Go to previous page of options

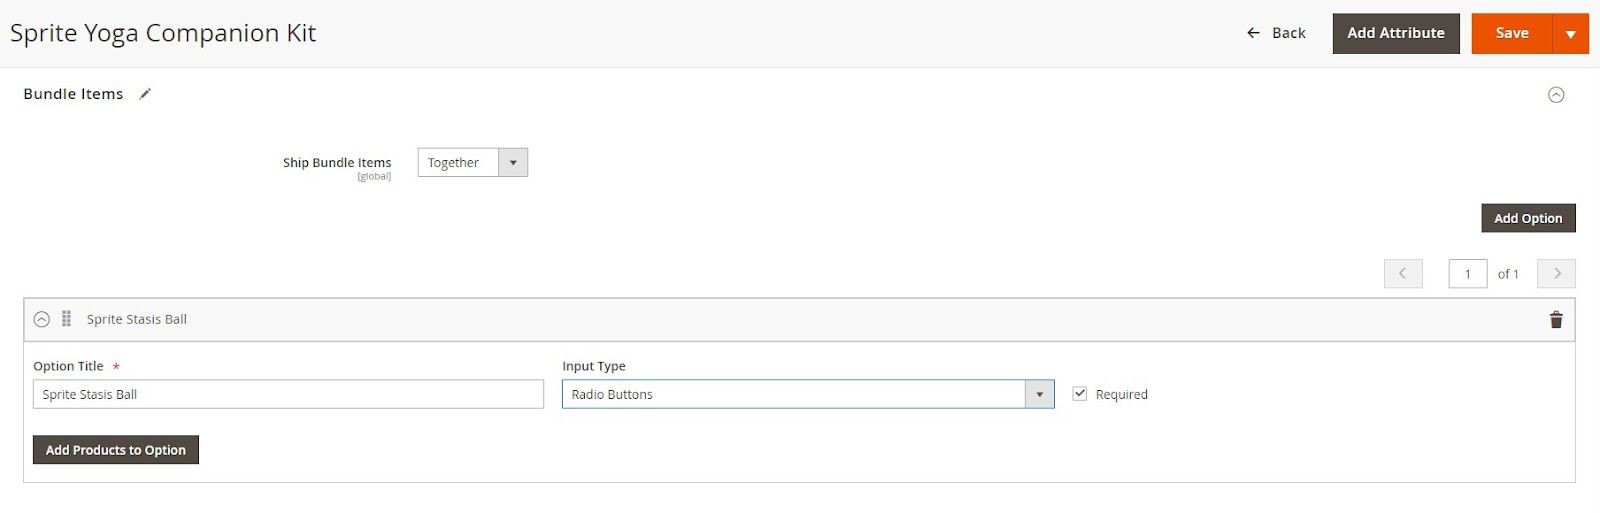pos(1403,273)
